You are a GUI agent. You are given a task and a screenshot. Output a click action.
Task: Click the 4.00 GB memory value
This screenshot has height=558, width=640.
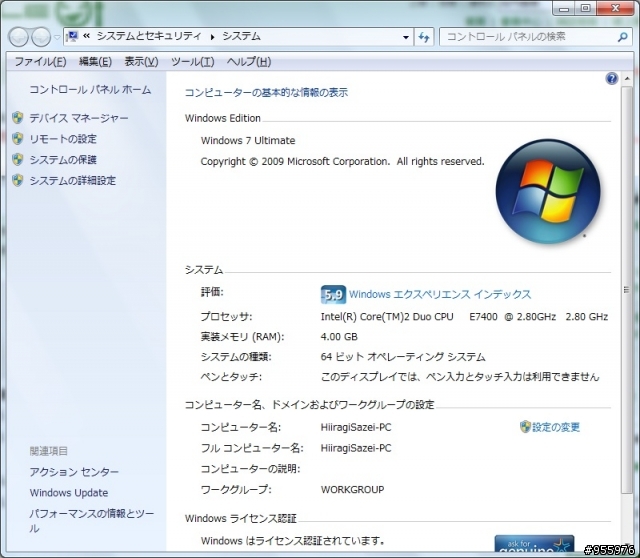tap(339, 337)
